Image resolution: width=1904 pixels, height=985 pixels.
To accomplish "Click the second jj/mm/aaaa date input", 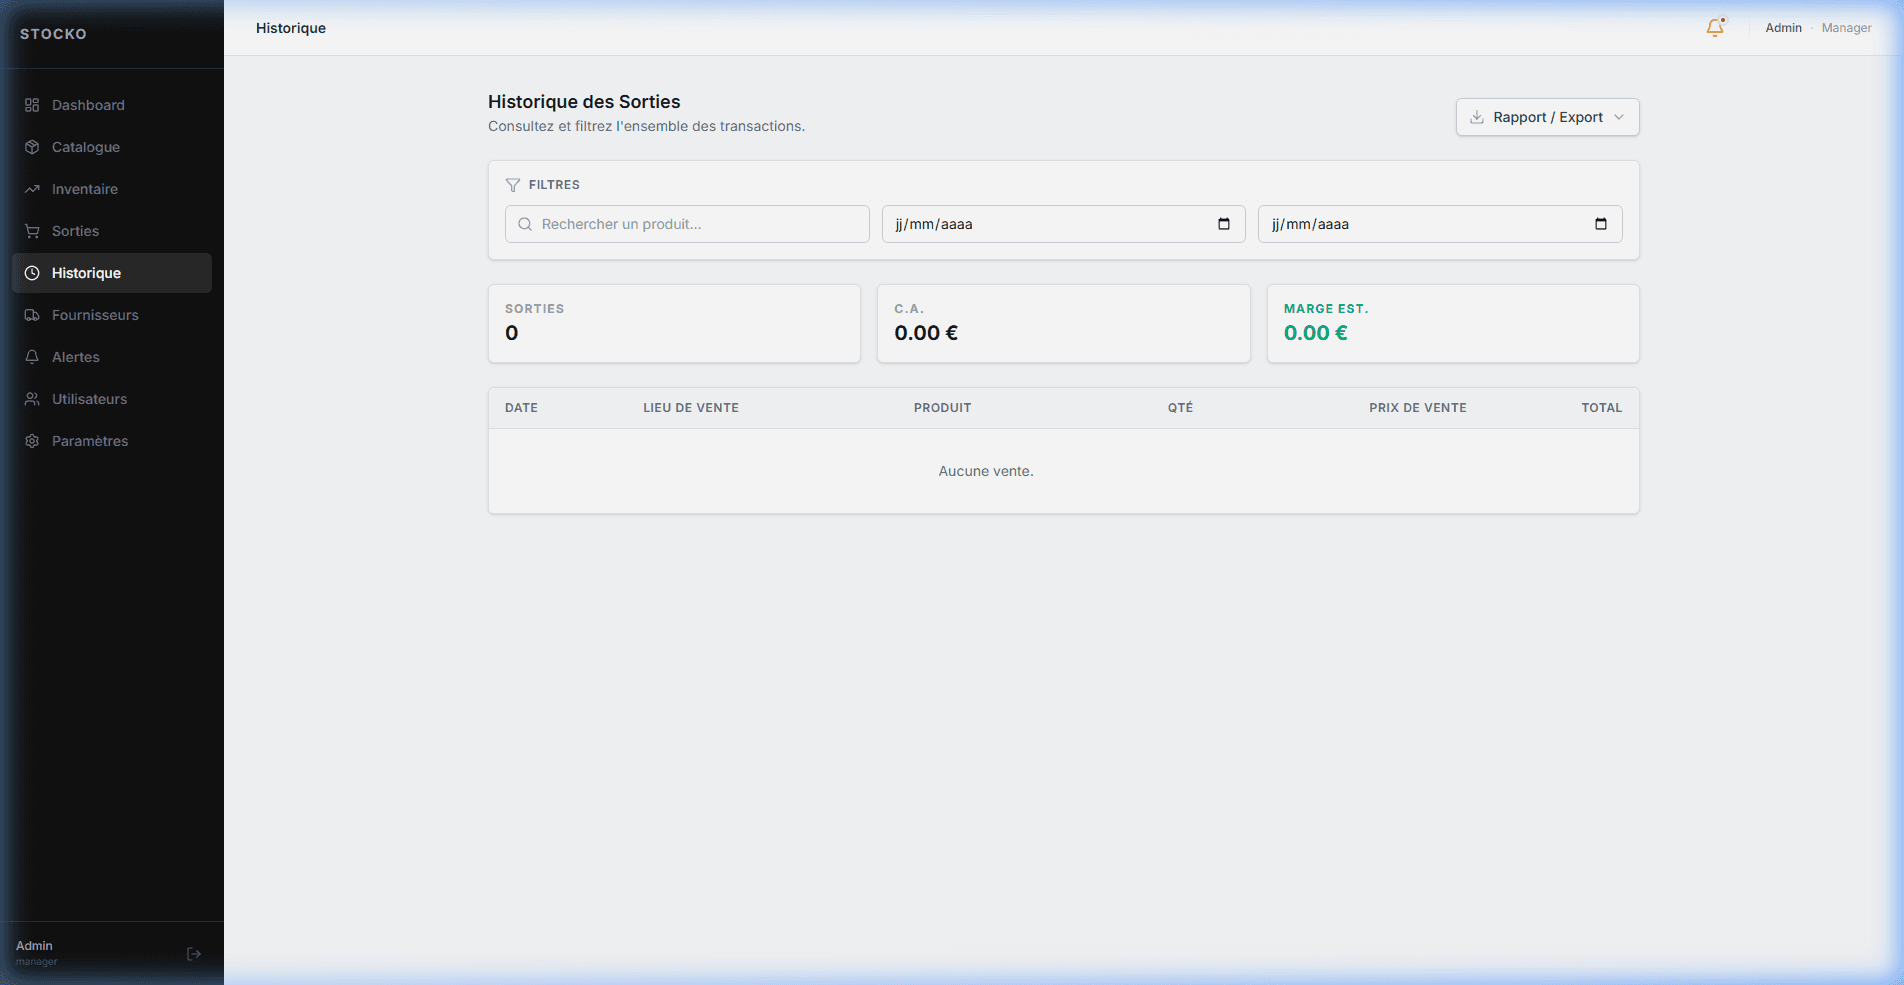I will coord(1440,224).
